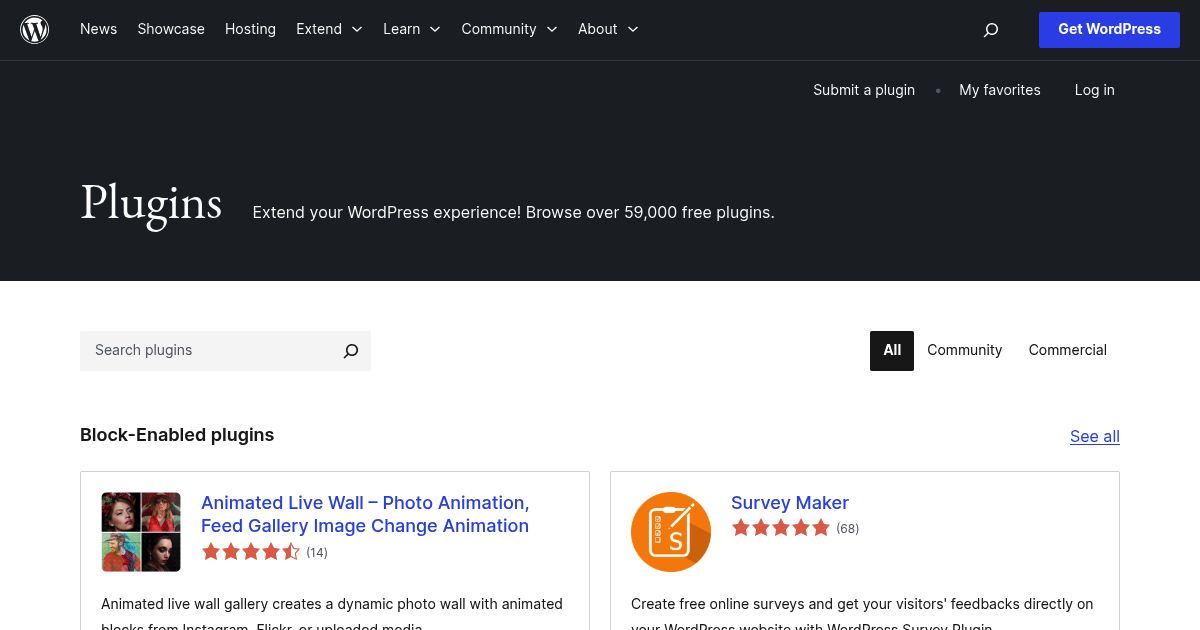See all Block-Enabled plugins
The height and width of the screenshot is (630, 1200).
(1095, 436)
